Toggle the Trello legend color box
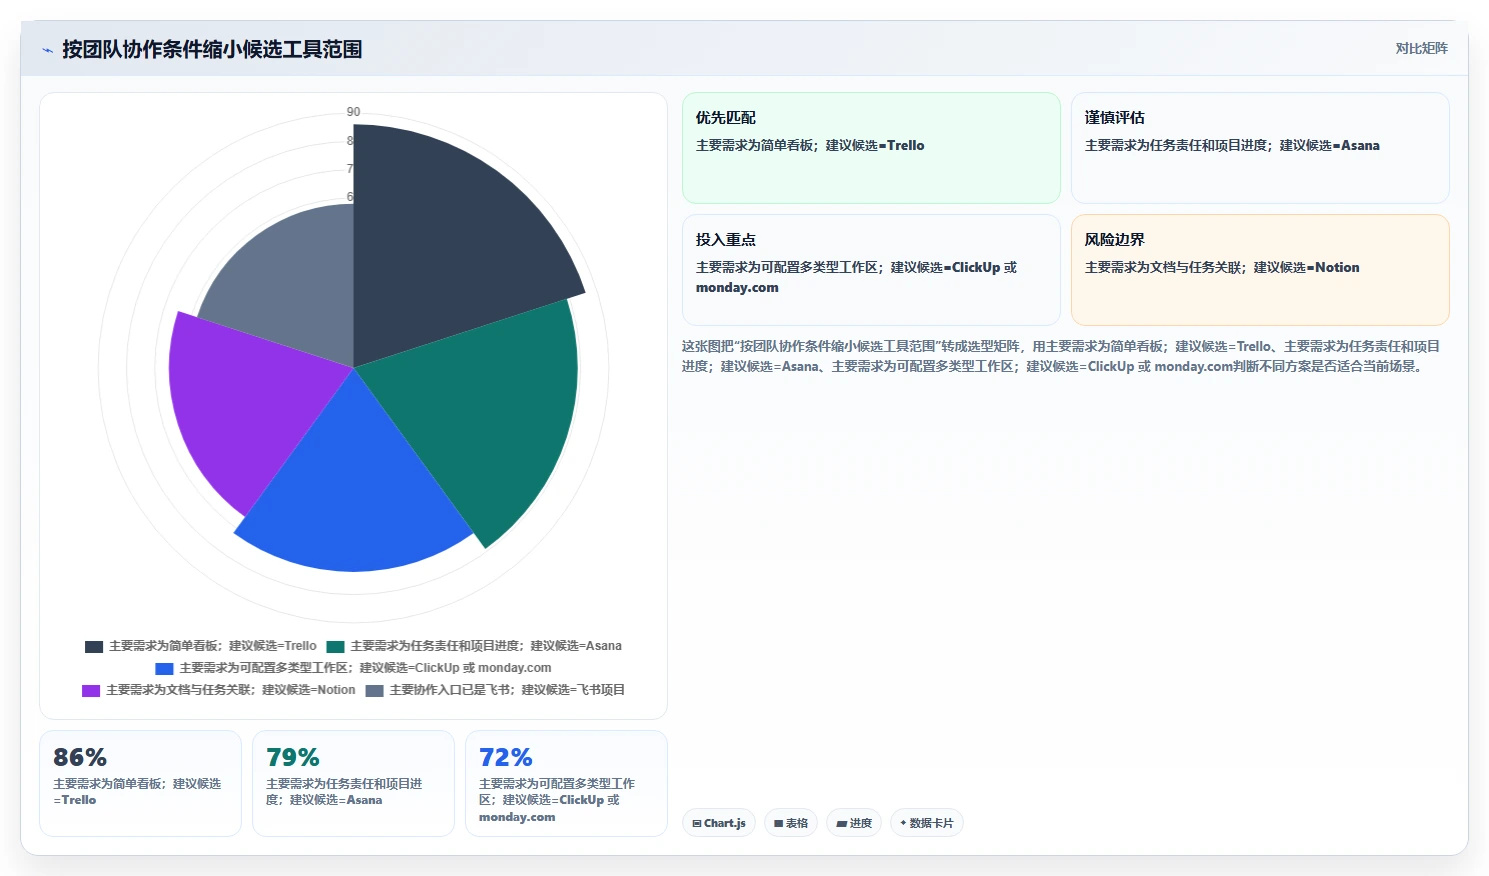Viewport: 1489px width, 876px height. [x=94, y=647]
